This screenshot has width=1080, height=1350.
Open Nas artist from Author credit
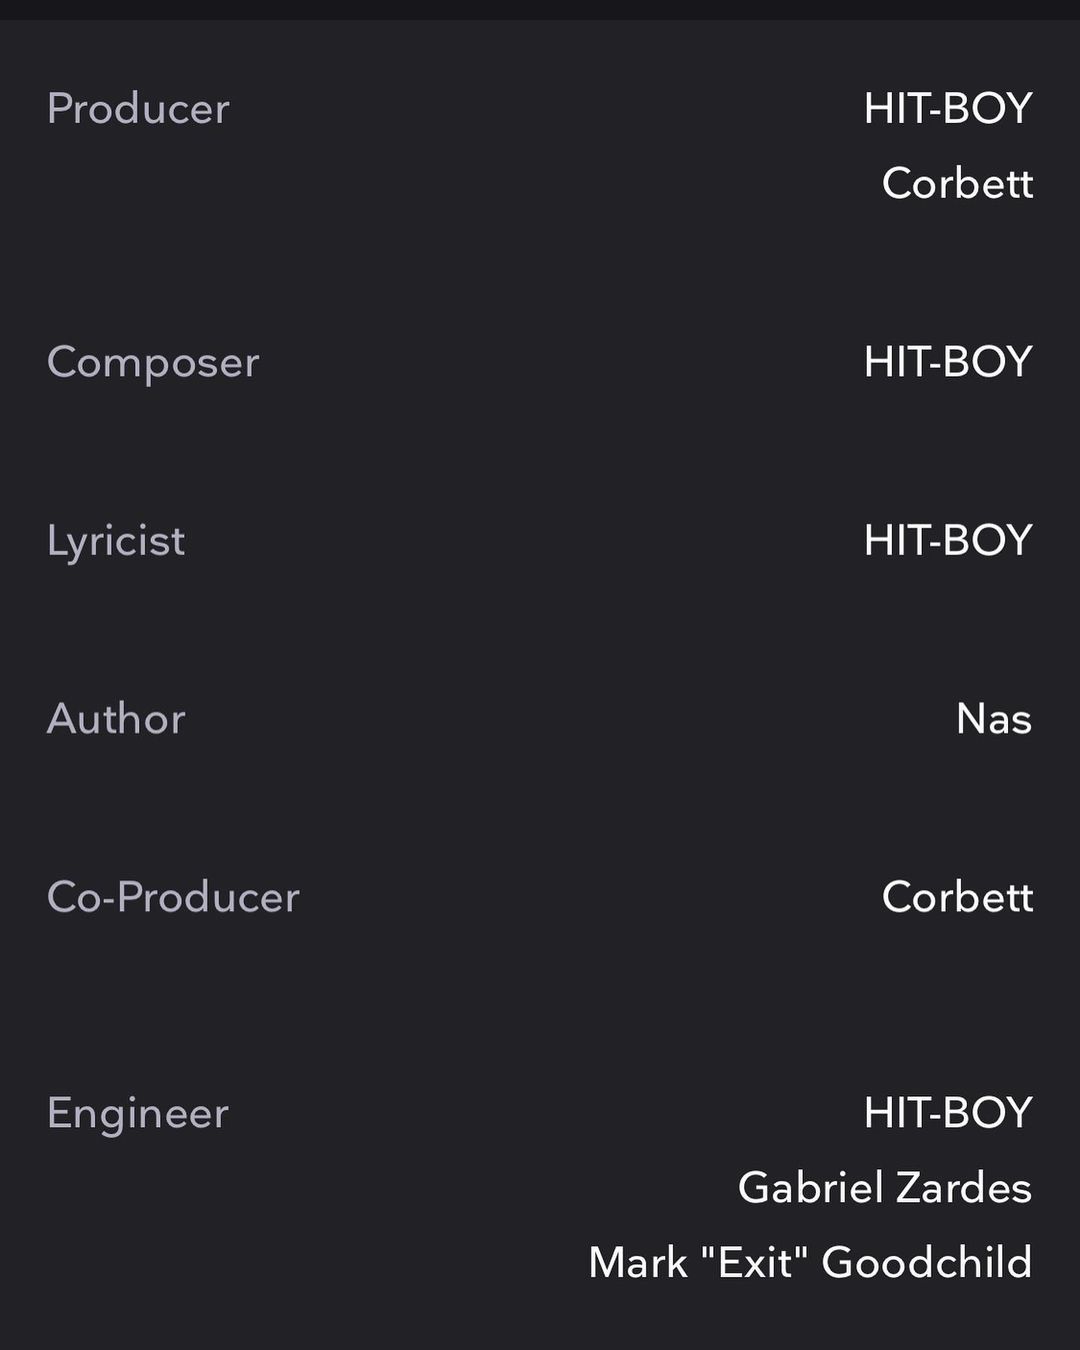[993, 718]
